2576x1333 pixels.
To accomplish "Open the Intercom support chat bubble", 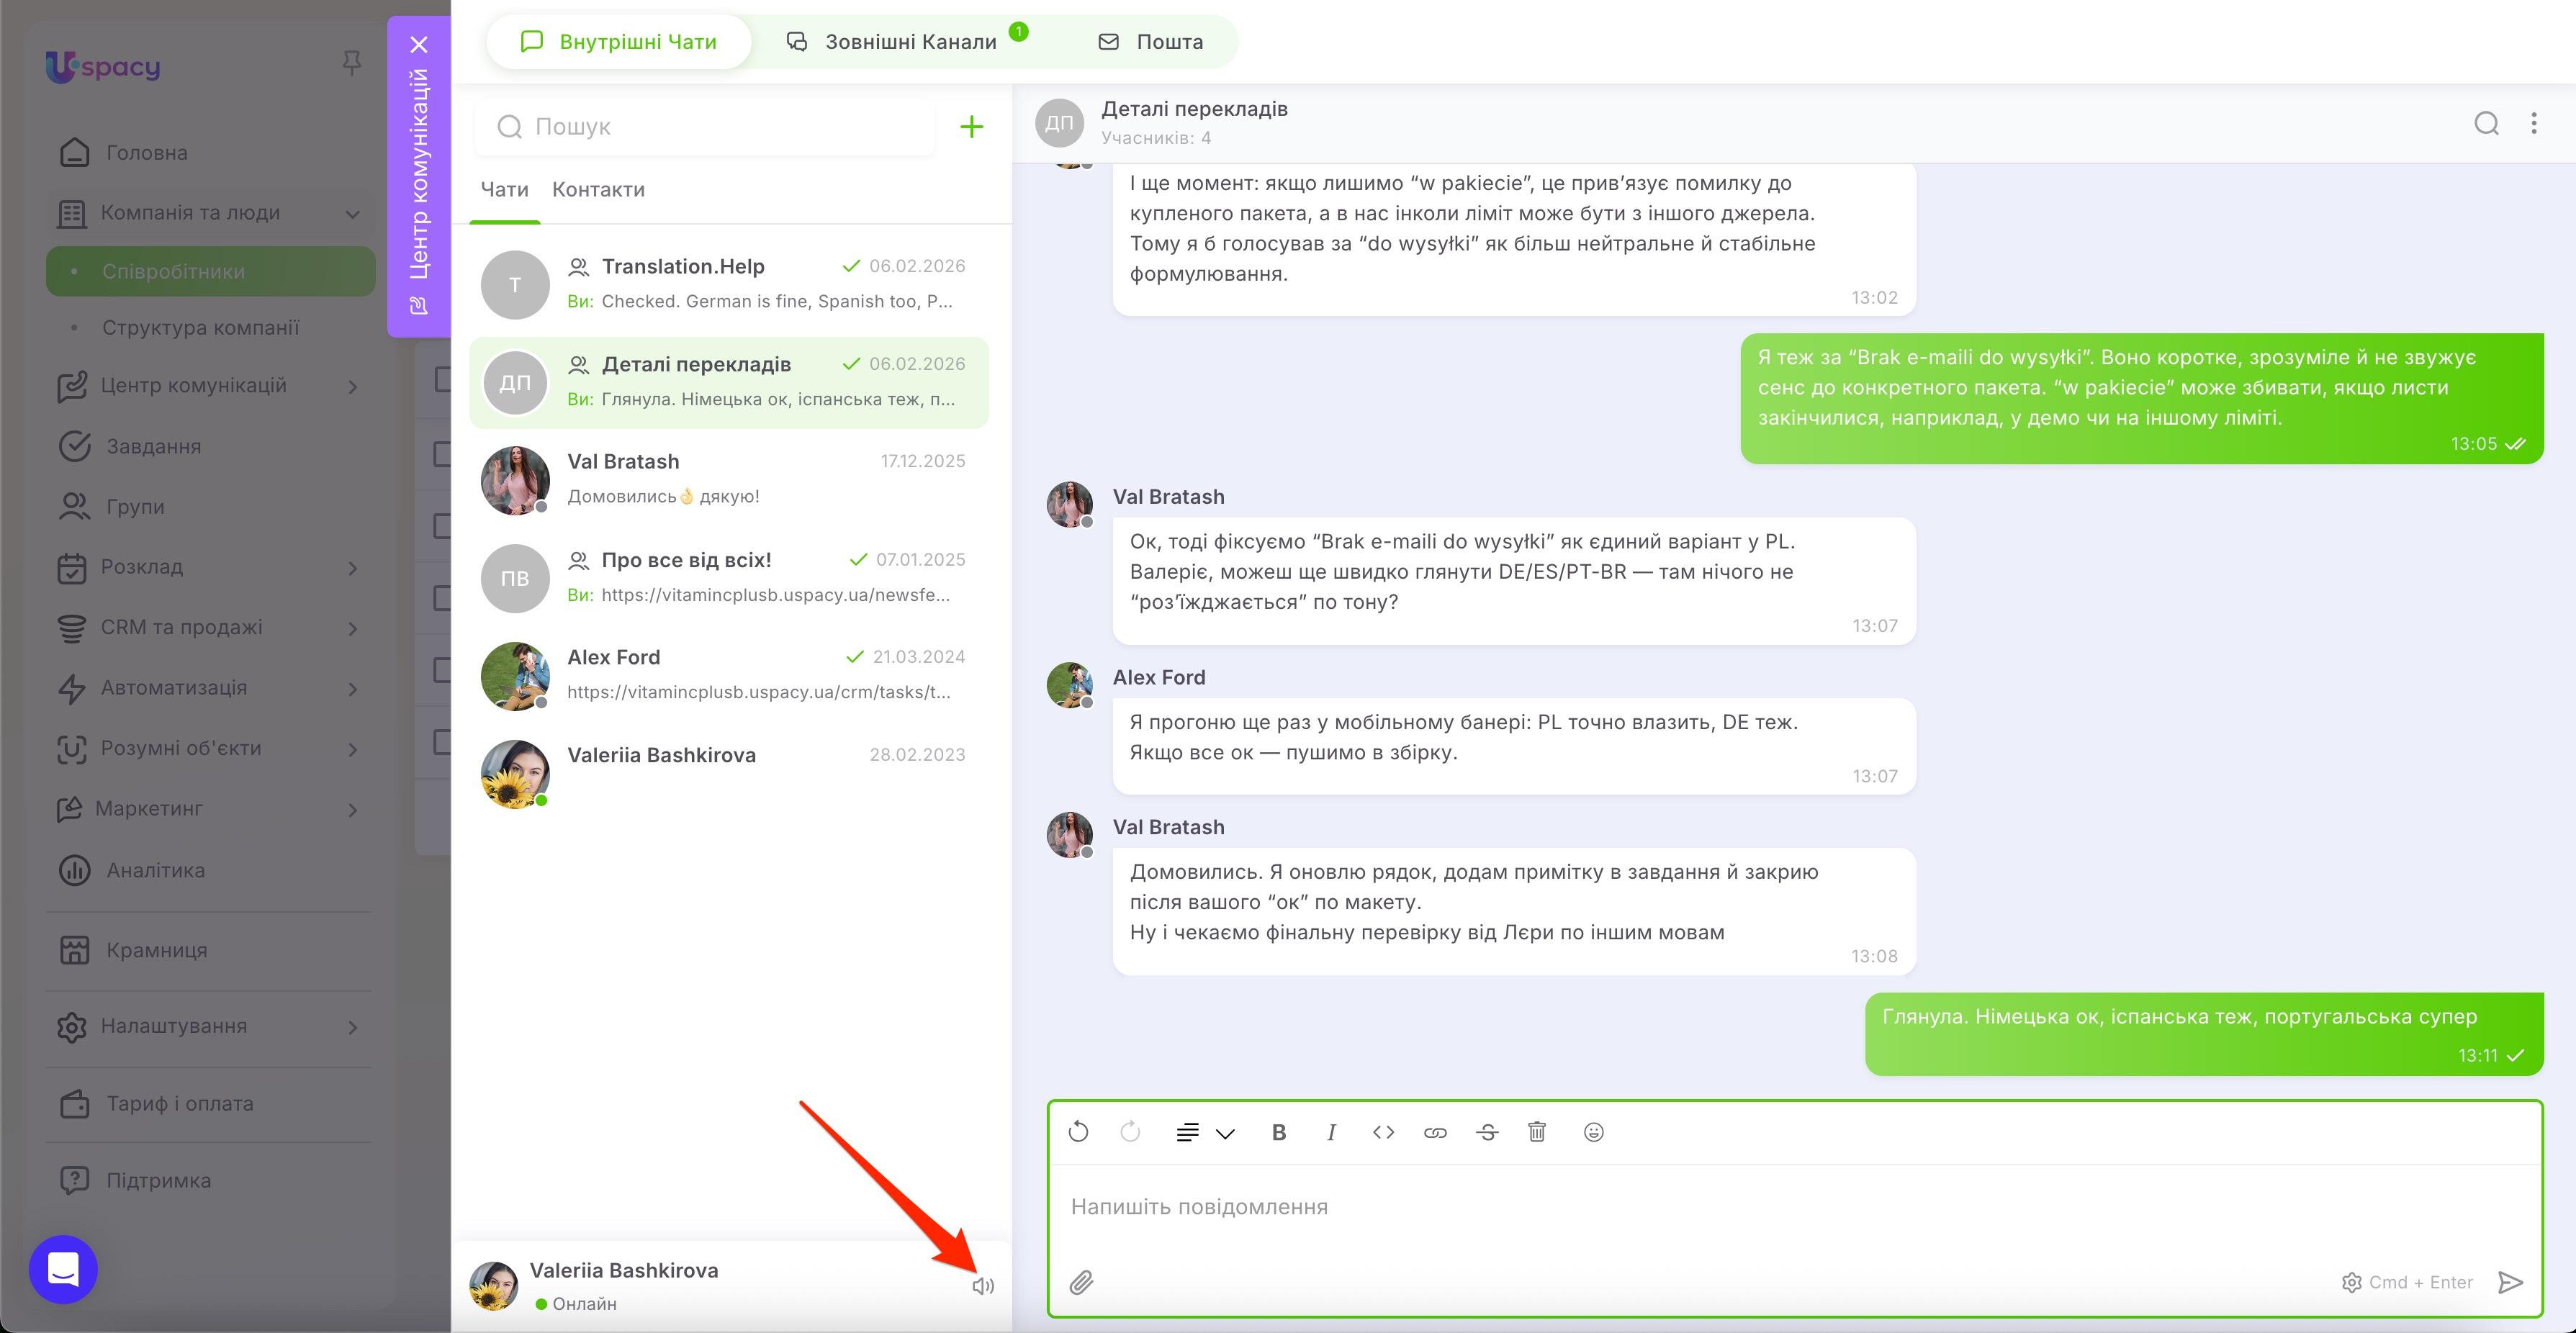I will pos(63,1269).
